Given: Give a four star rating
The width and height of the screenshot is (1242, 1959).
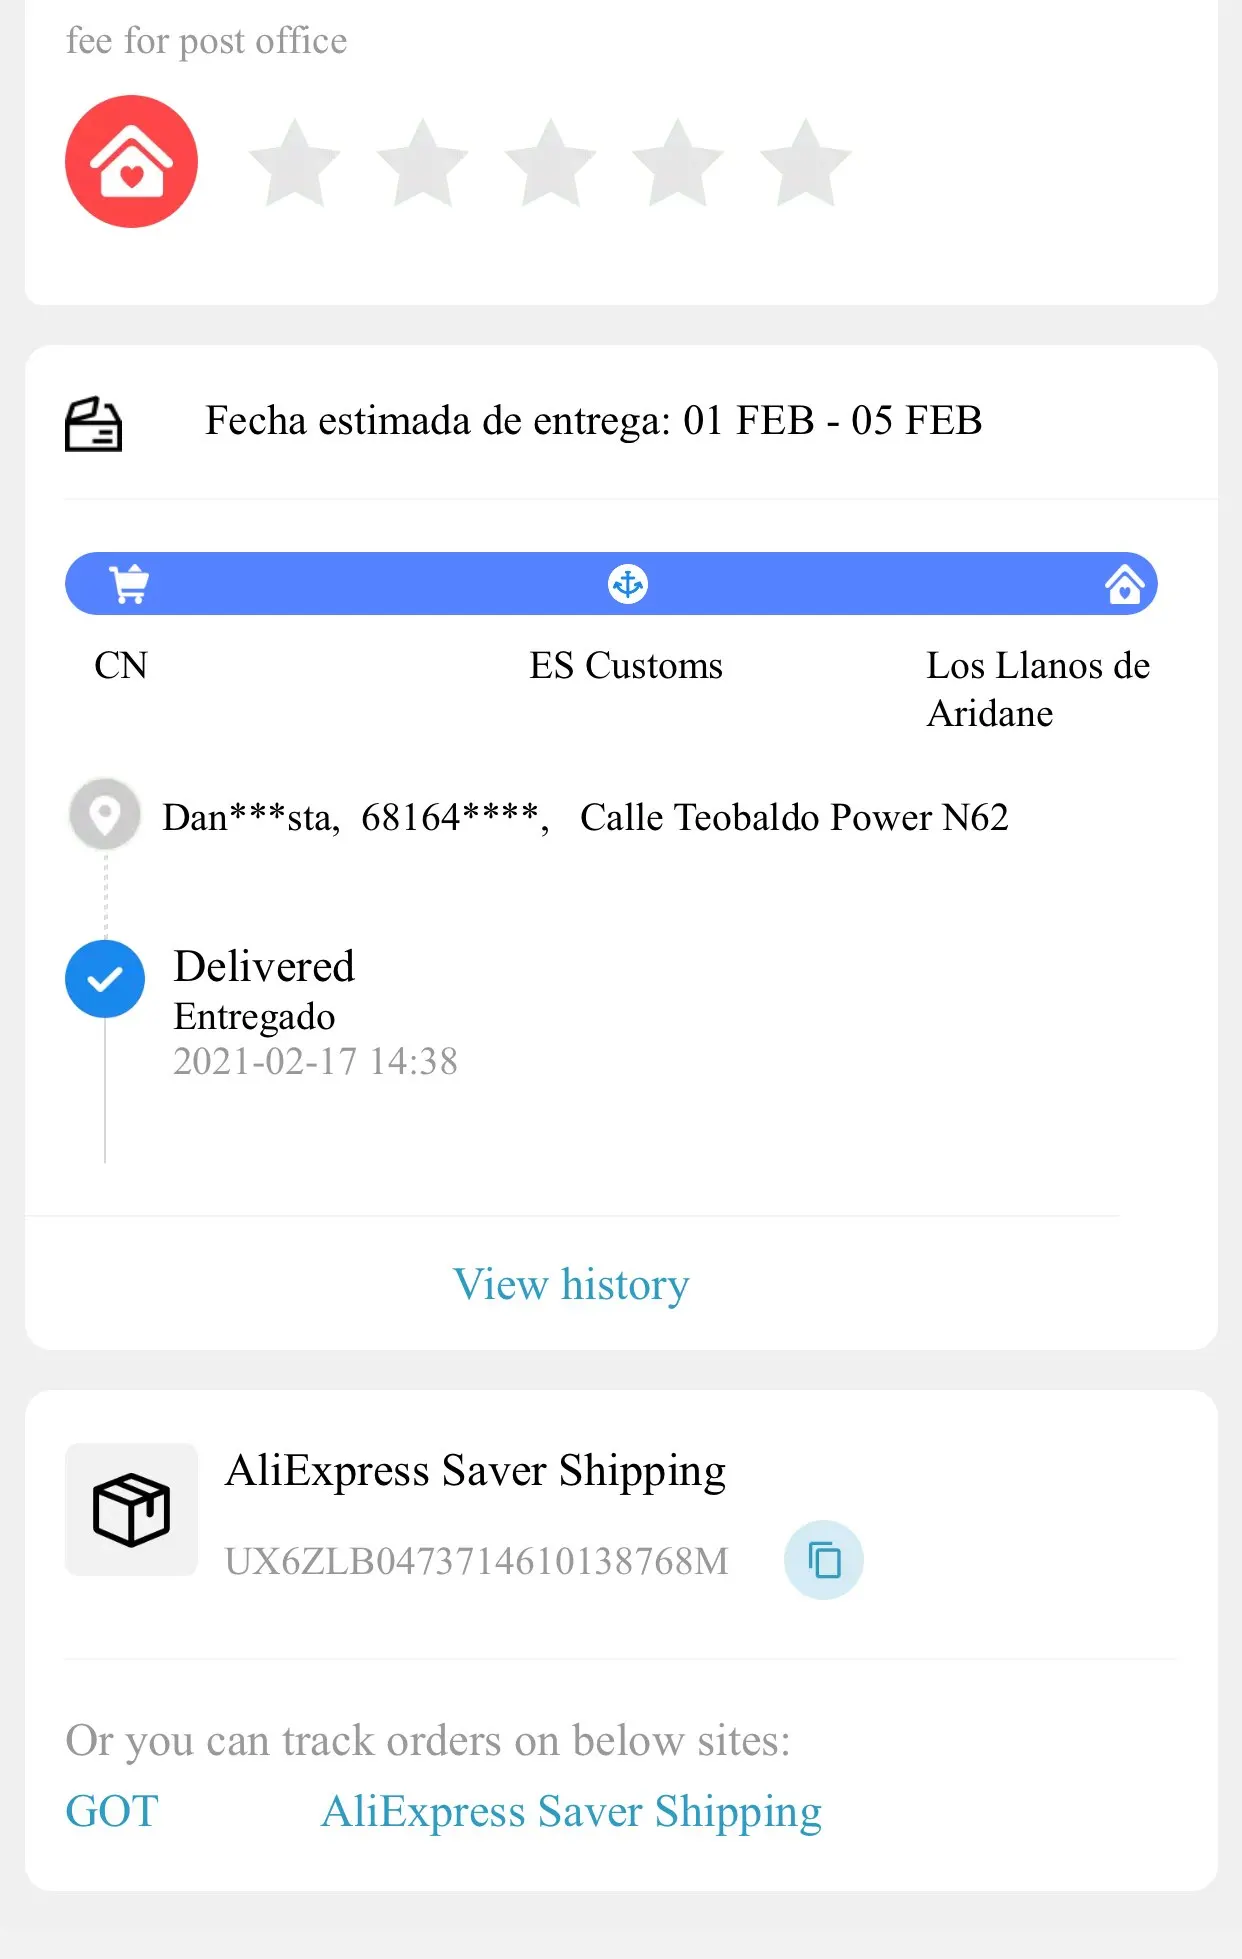Looking at the screenshot, I should point(678,163).
